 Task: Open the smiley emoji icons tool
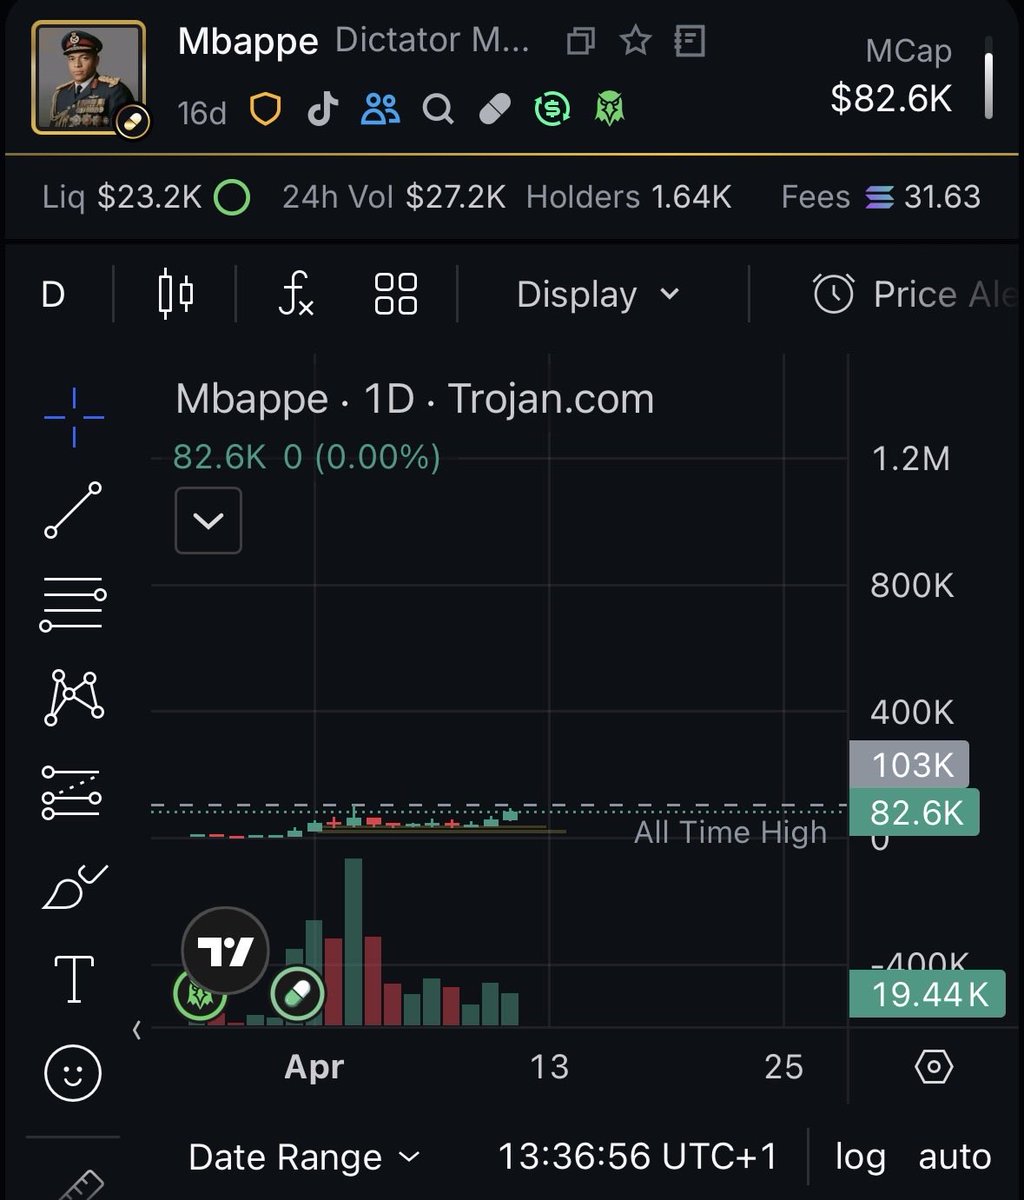73,1073
